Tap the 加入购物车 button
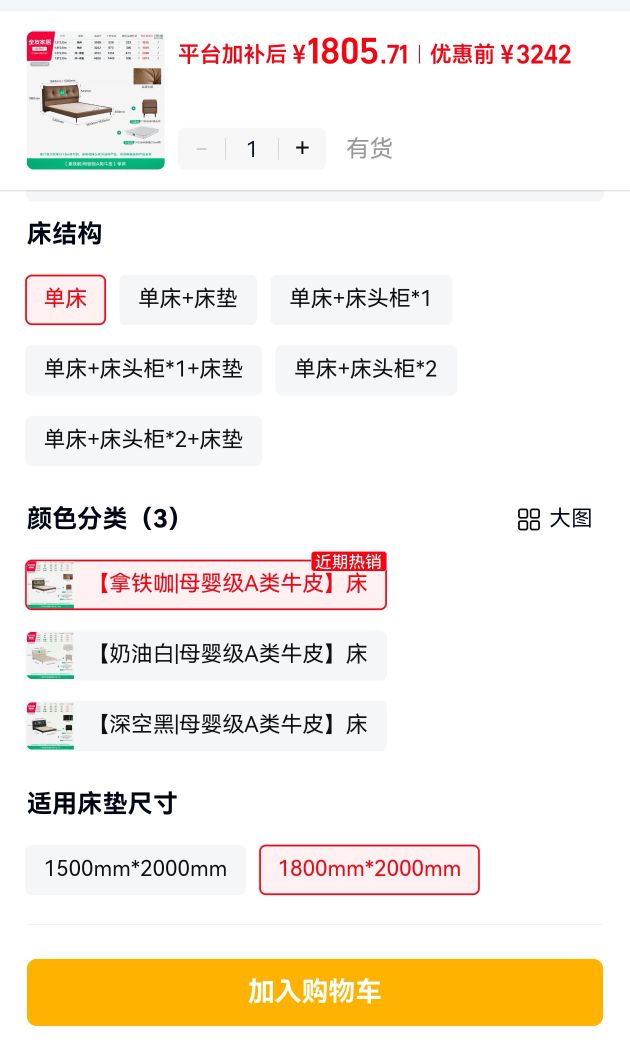 [315, 992]
